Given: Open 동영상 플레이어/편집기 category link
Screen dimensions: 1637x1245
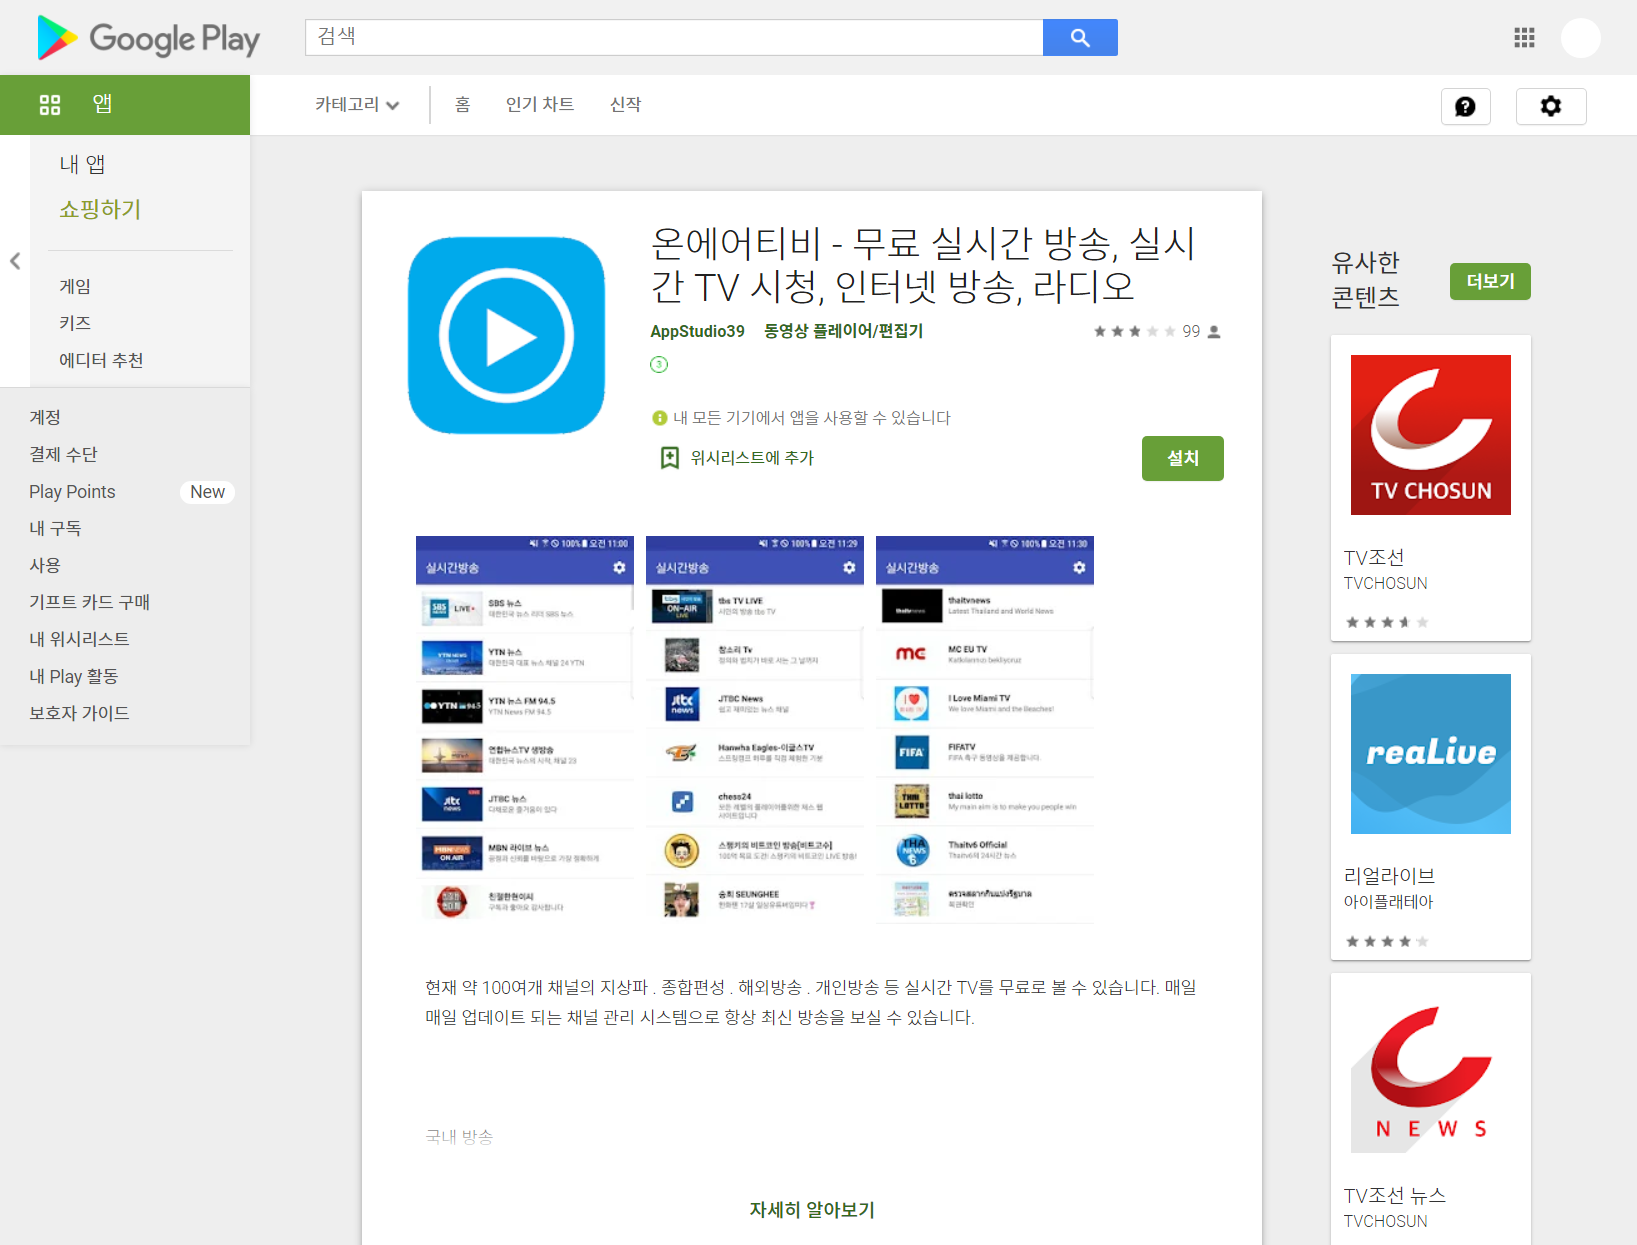Looking at the screenshot, I should tap(844, 331).
